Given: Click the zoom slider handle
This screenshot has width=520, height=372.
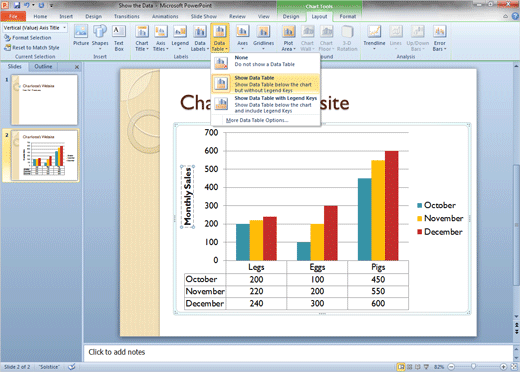Looking at the screenshot, I should 473,367.
